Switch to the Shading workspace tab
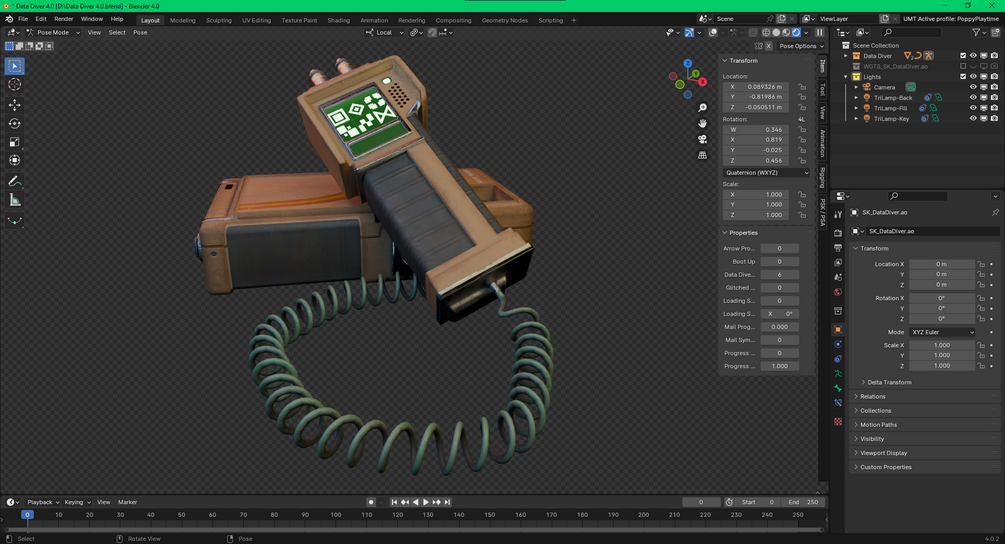The width and height of the screenshot is (1005, 544). click(x=338, y=20)
